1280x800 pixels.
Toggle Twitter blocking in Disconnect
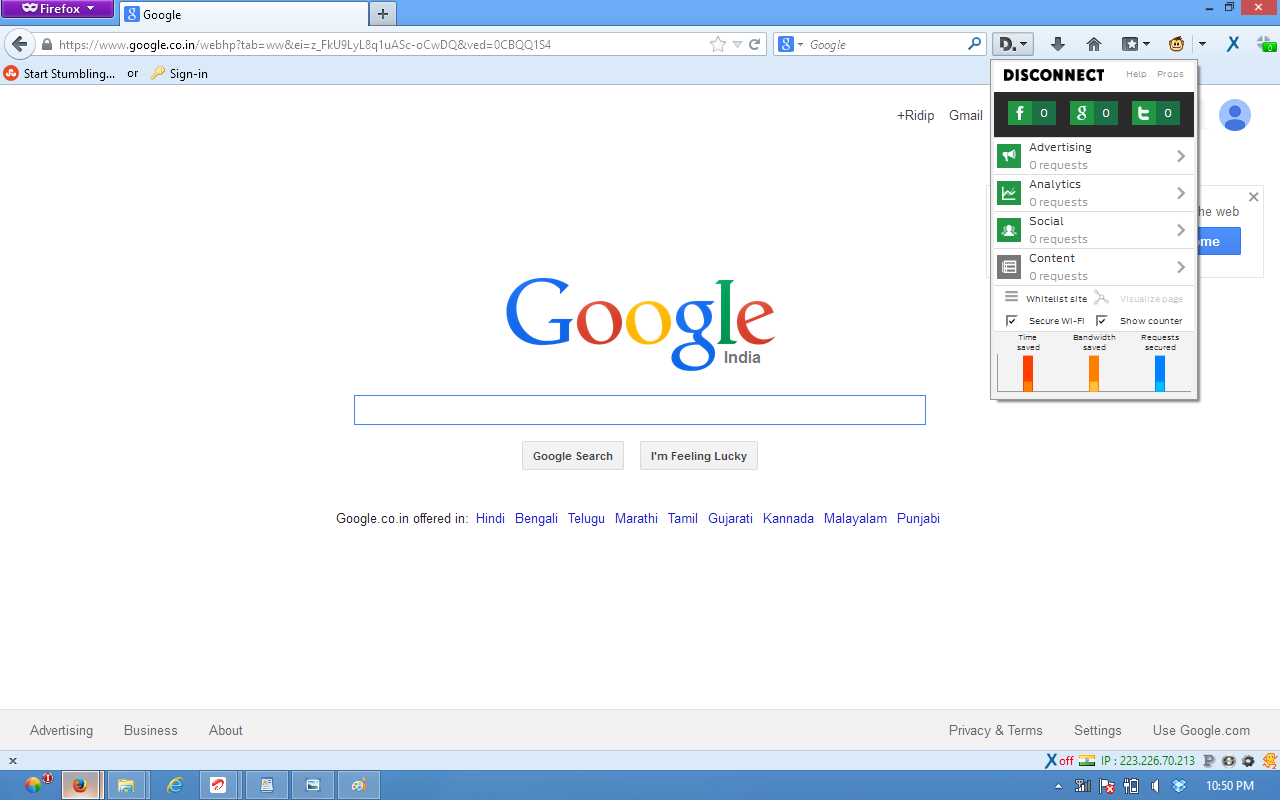pos(1155,113)
